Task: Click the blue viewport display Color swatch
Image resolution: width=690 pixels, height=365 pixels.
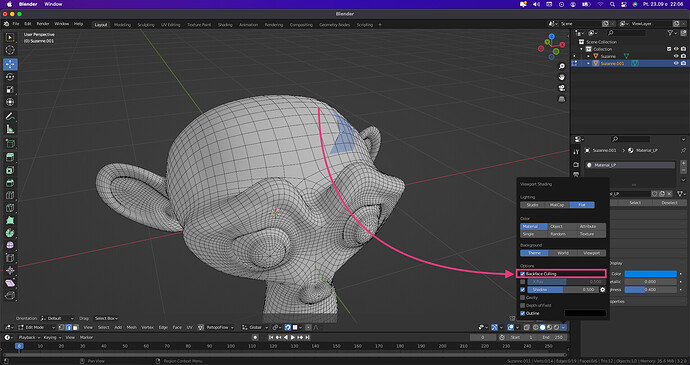Action: [x=650, y=274]
